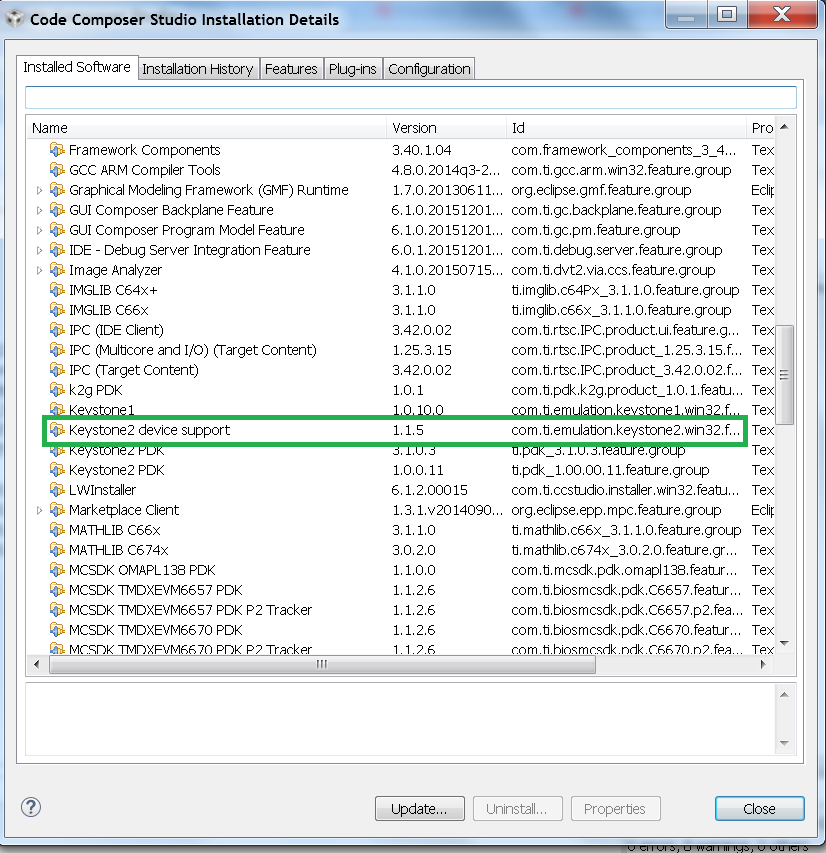Click the MATHLIB C66x feature icon
The image size is (826, 853).
point(57,530)
